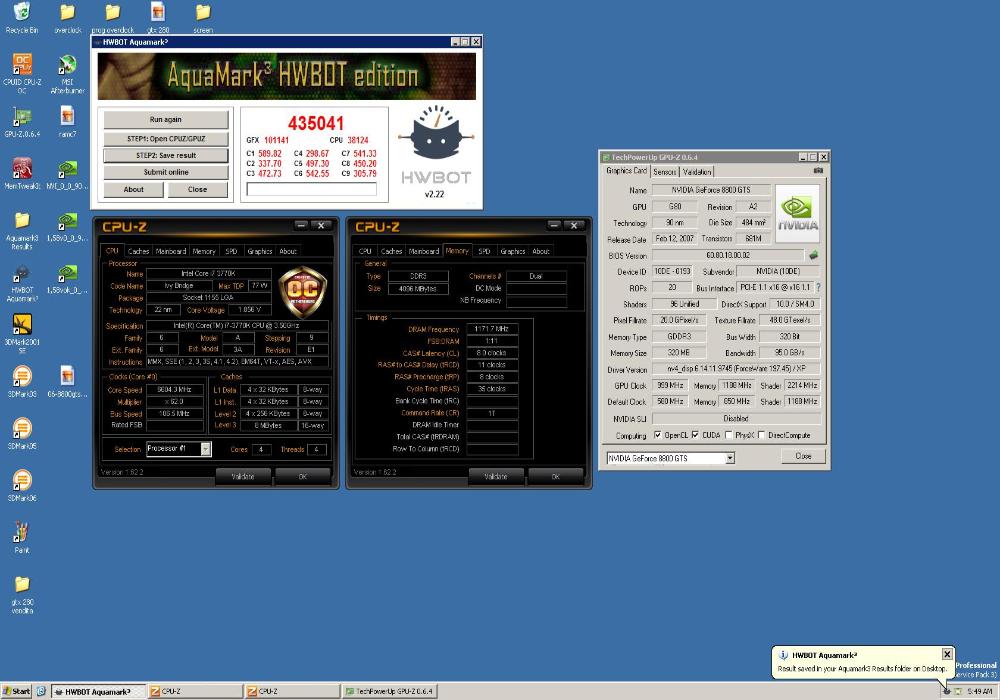Switch to TechPowerUp GPU-Z taskbar button
This screenshot has height=700, width=1000.
[389, 692]
